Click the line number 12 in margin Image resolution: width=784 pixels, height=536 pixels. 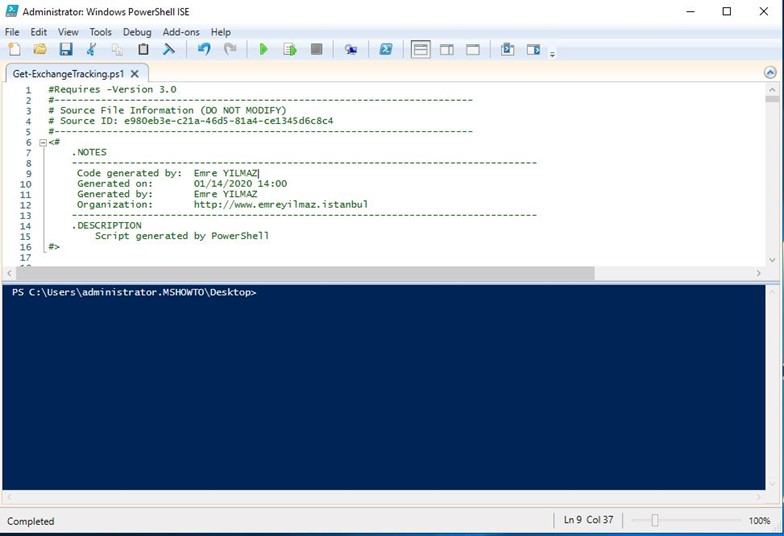[x=26, y=205]
